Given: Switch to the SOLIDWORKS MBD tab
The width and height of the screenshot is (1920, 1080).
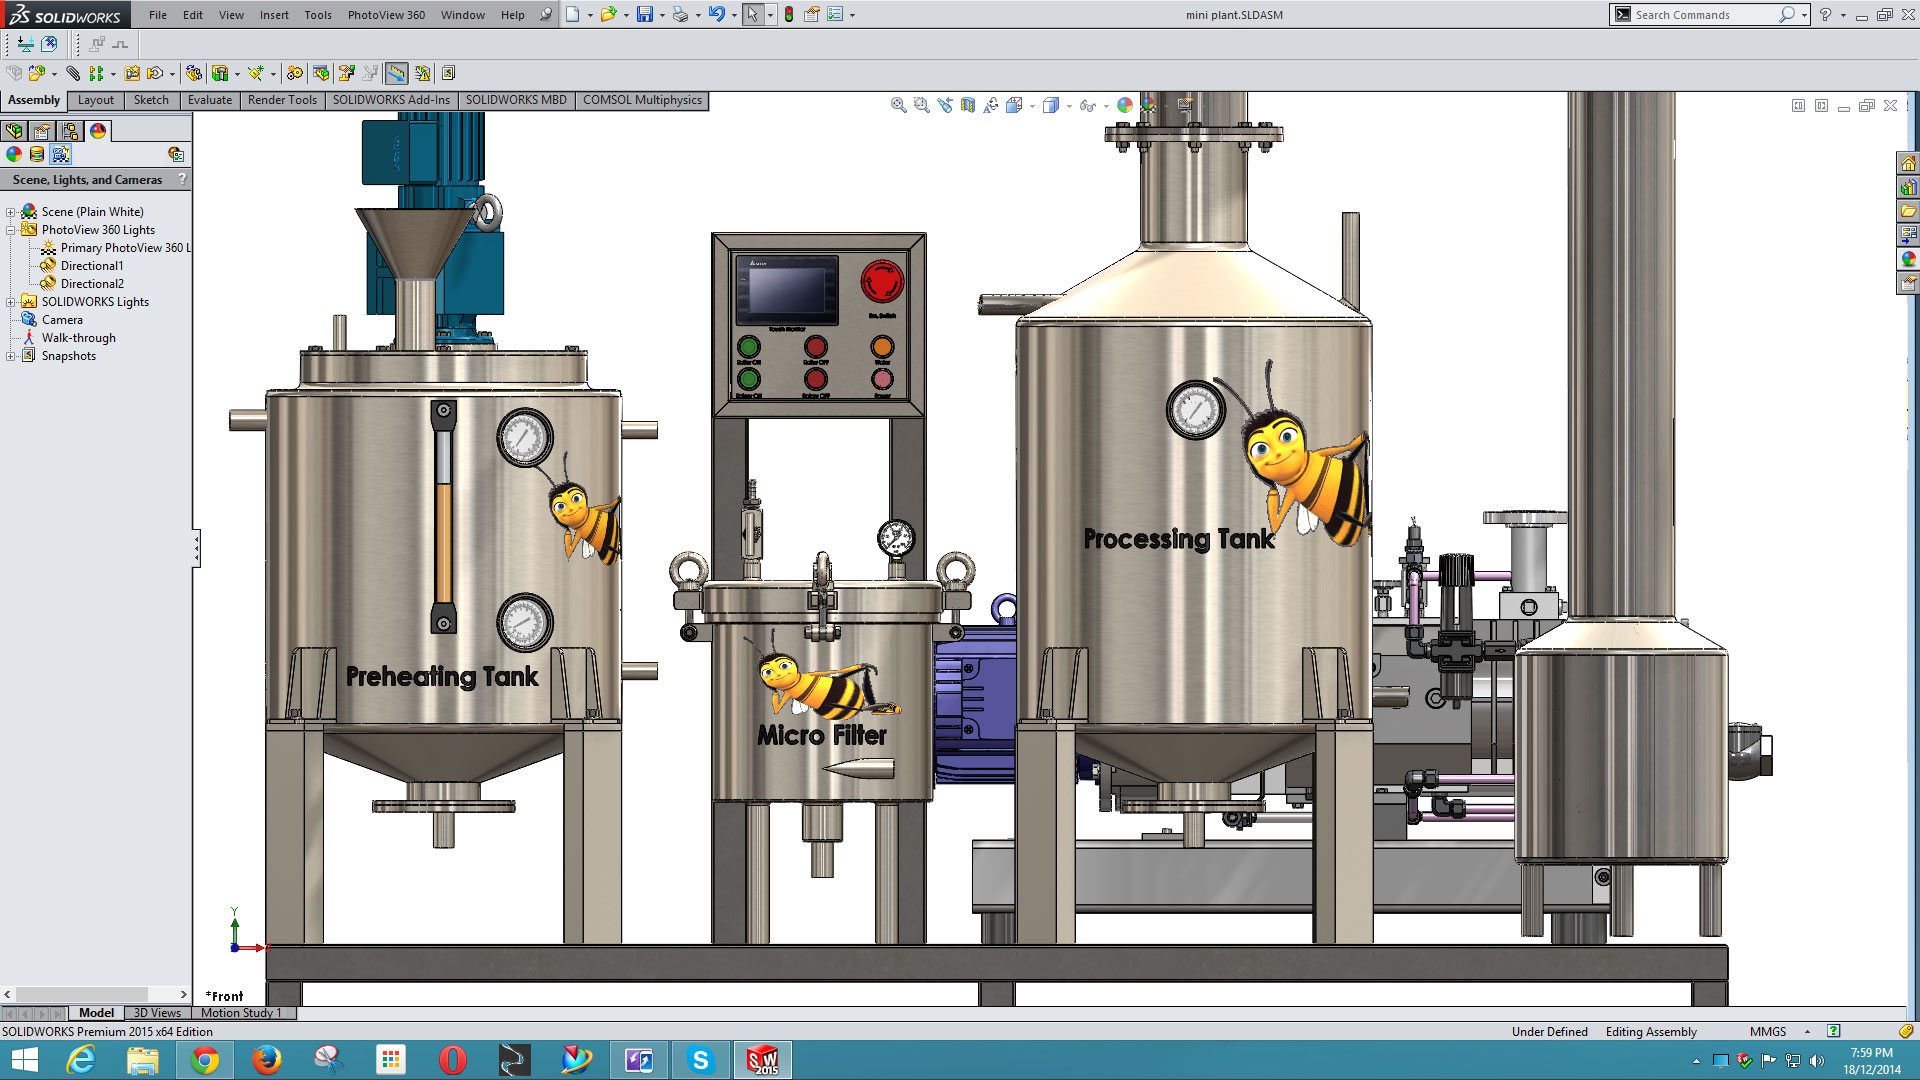Looking at the screenshot, I should [516, 100].
